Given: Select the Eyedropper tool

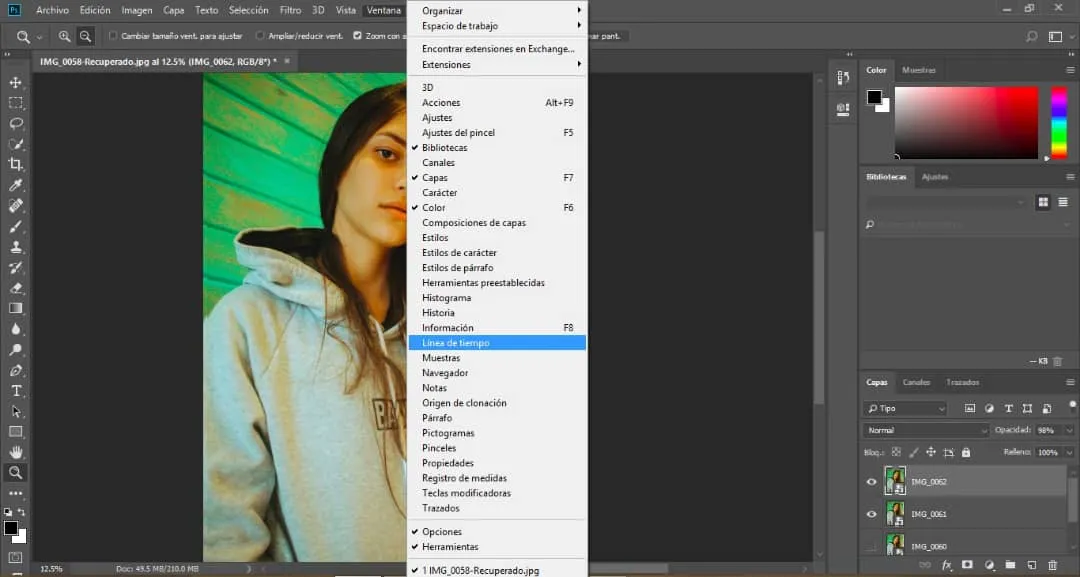Looking at the screenshot, I should tap(15, 185).
